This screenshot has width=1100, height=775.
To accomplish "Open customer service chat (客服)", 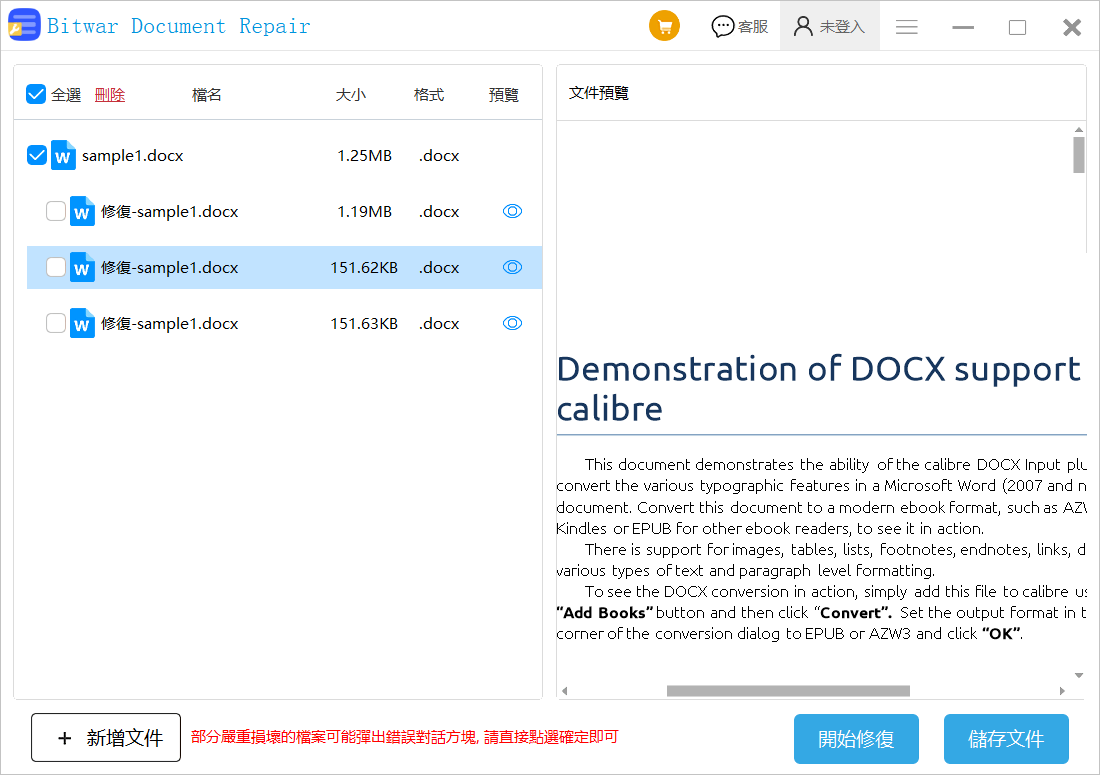I will tap(739, 27).
